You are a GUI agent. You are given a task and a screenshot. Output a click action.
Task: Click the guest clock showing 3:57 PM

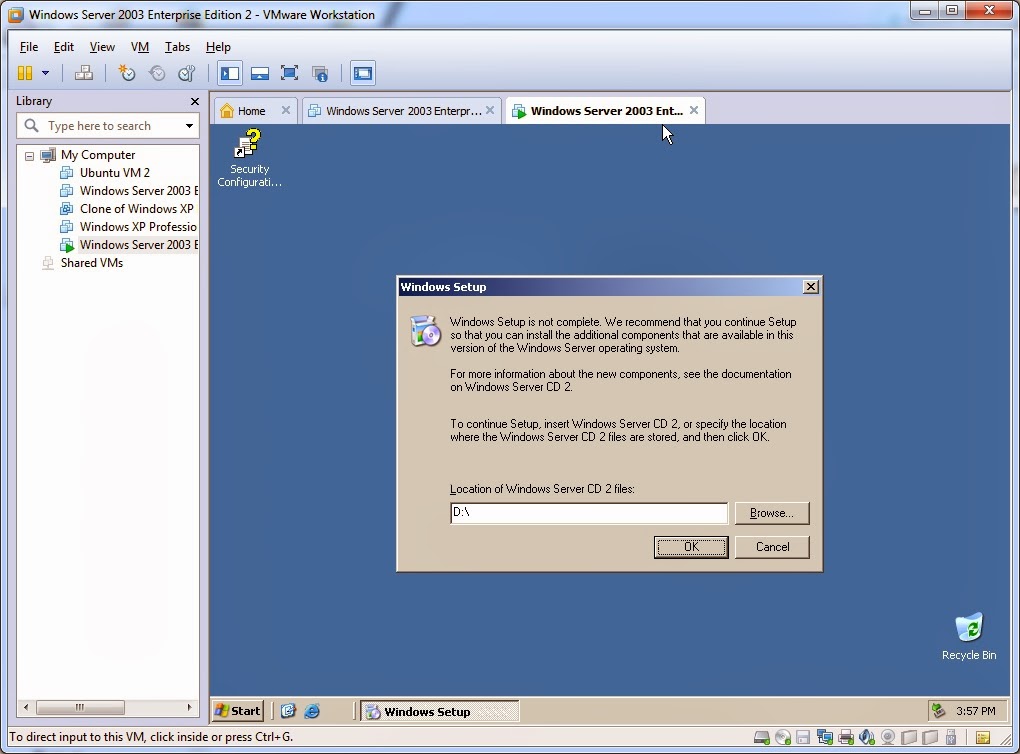(976, 711)
